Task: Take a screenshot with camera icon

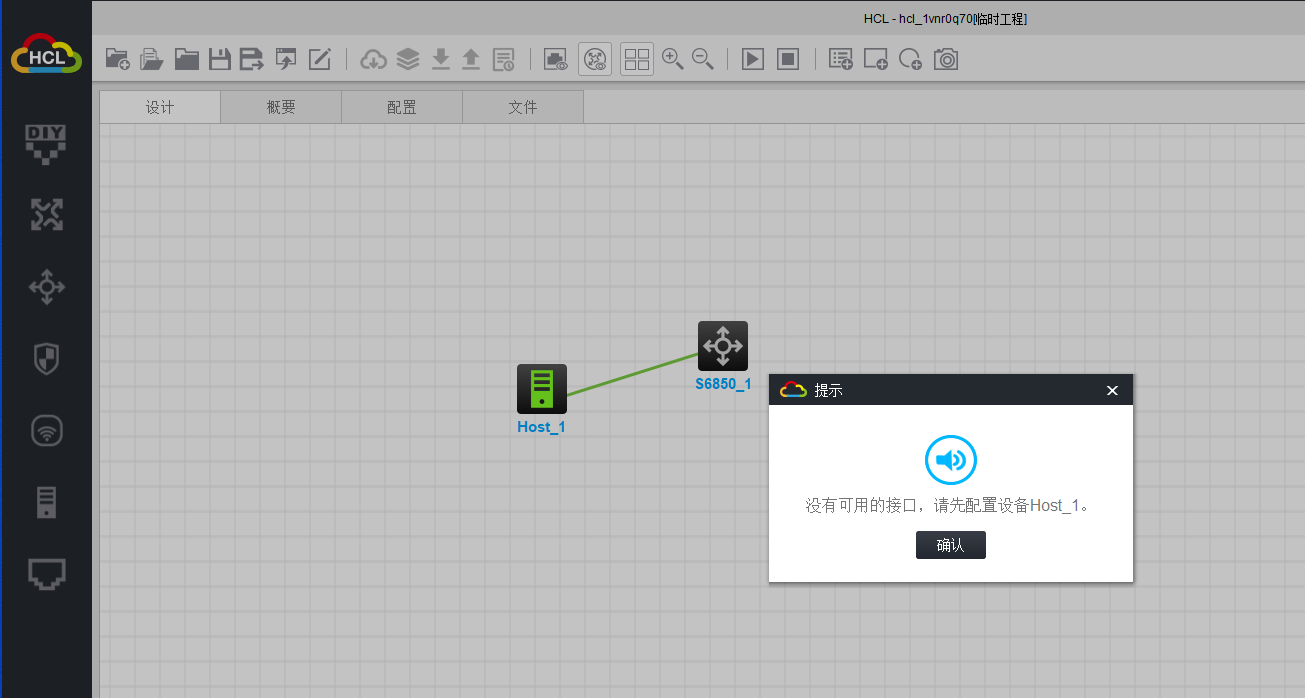Action: tap(946, 59)
